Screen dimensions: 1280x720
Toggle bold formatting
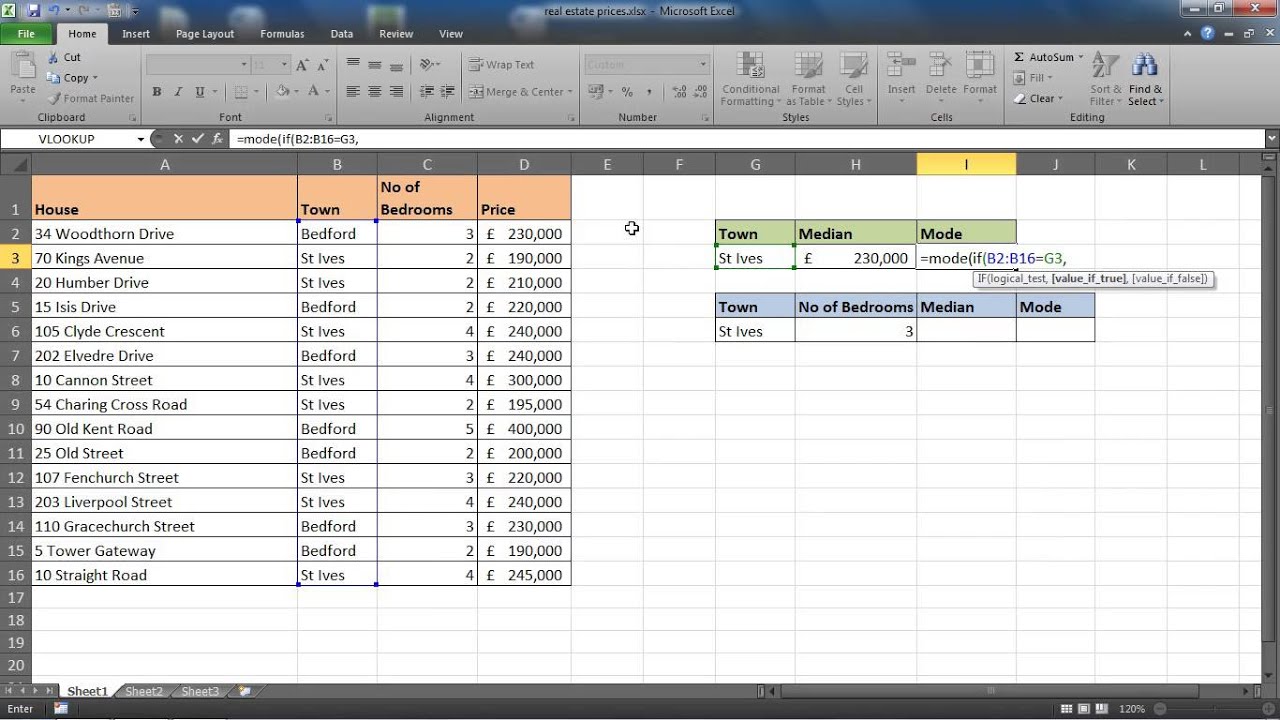[156, 91]
